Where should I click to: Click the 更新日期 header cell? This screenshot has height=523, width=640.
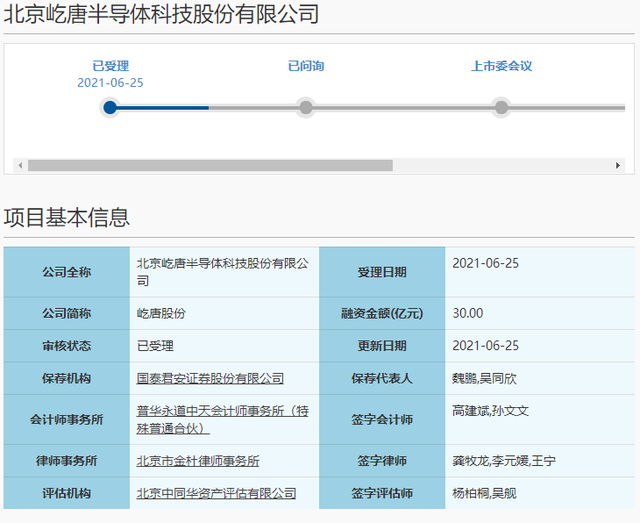(x=382, y=346)
